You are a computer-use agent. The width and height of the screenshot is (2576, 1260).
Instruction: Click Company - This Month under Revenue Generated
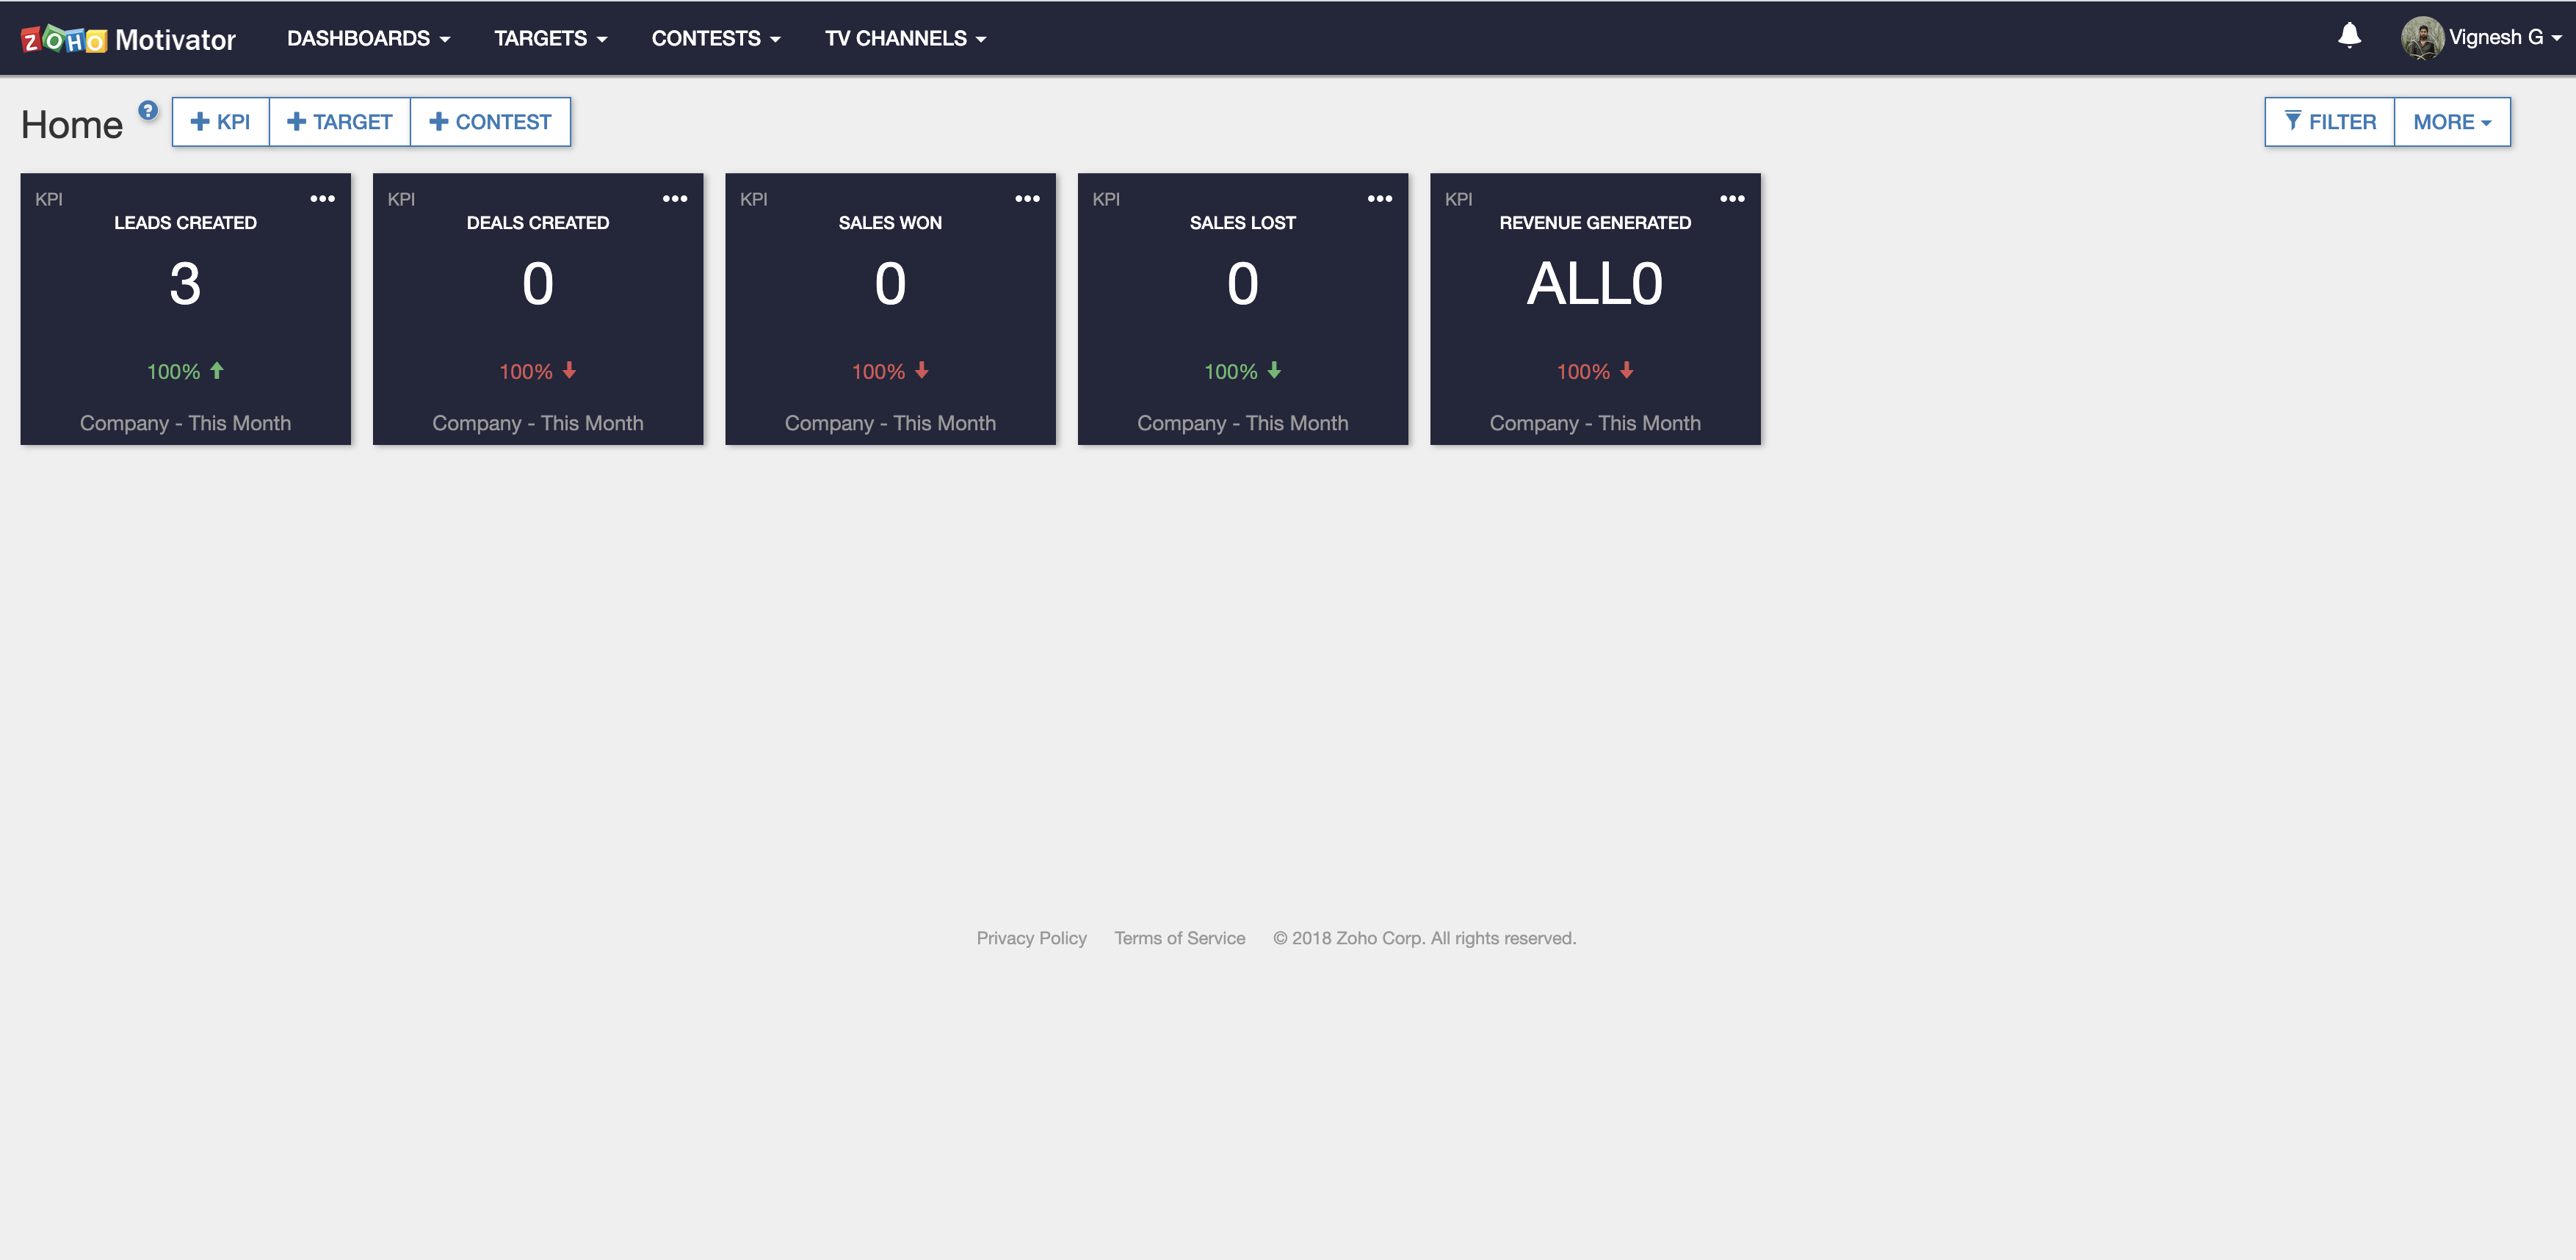click(1595, 423)
